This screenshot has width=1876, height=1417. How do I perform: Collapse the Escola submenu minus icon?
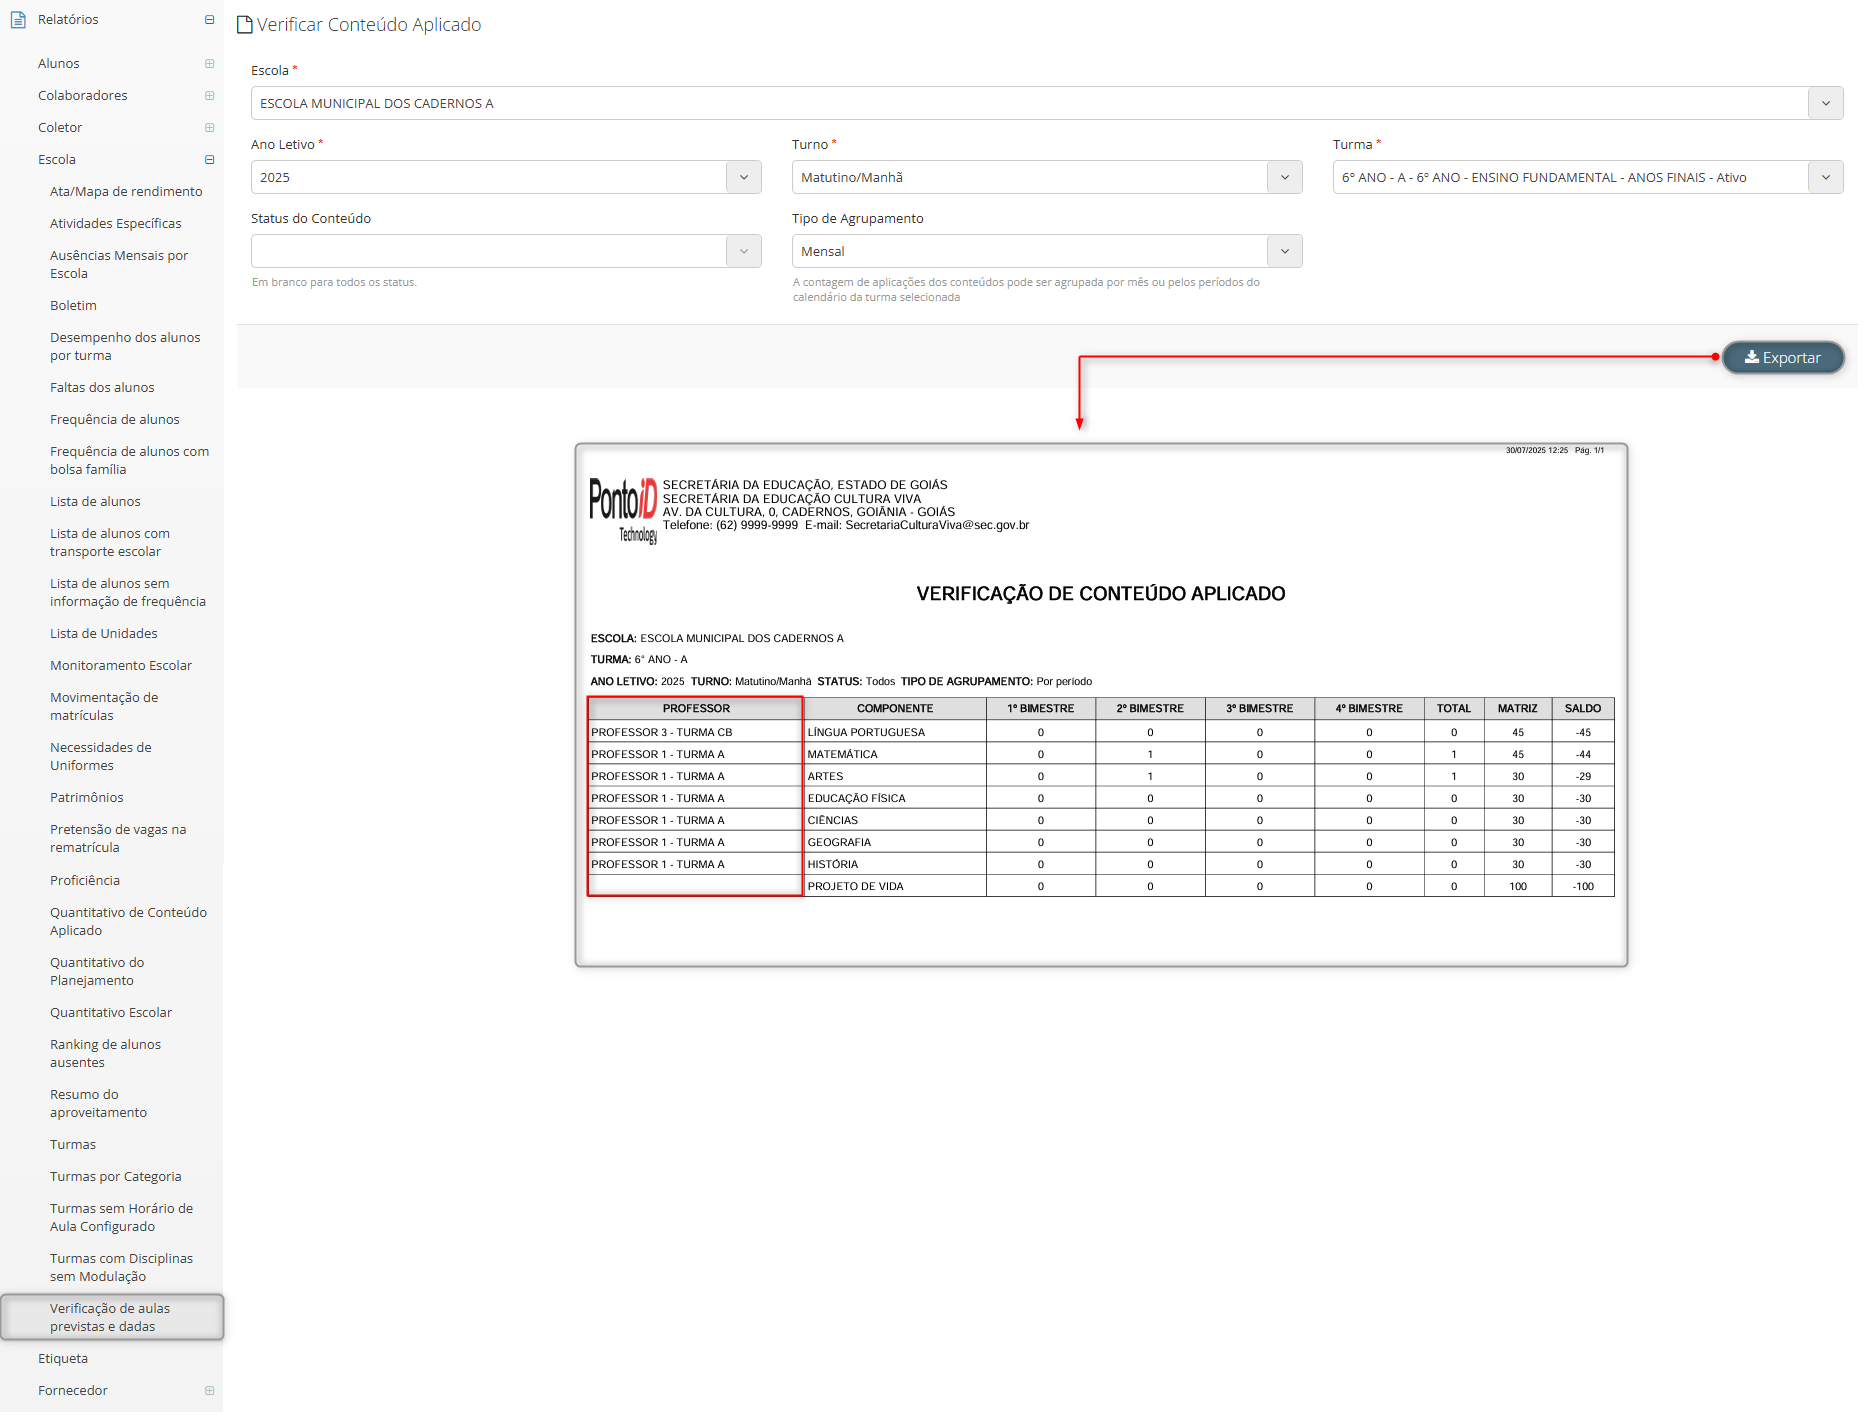pyautogui.click(x=209, y=160)
